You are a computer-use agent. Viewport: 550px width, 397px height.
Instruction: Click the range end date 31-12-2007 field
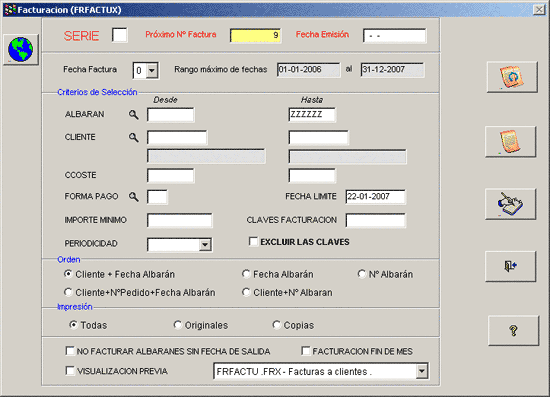pyautogui.click(x=393, y=70)
